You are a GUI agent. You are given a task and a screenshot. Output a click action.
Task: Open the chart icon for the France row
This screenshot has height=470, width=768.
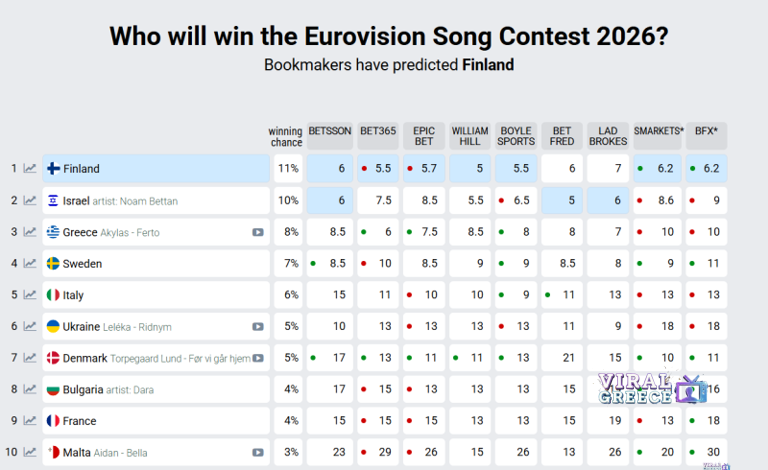[30, 421]
